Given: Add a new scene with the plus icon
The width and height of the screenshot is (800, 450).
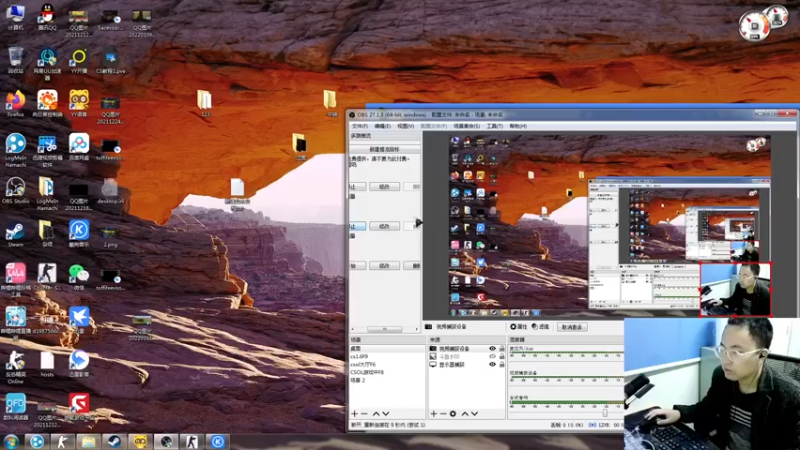Looking at the screenshot, I should (x=355, y=414).
